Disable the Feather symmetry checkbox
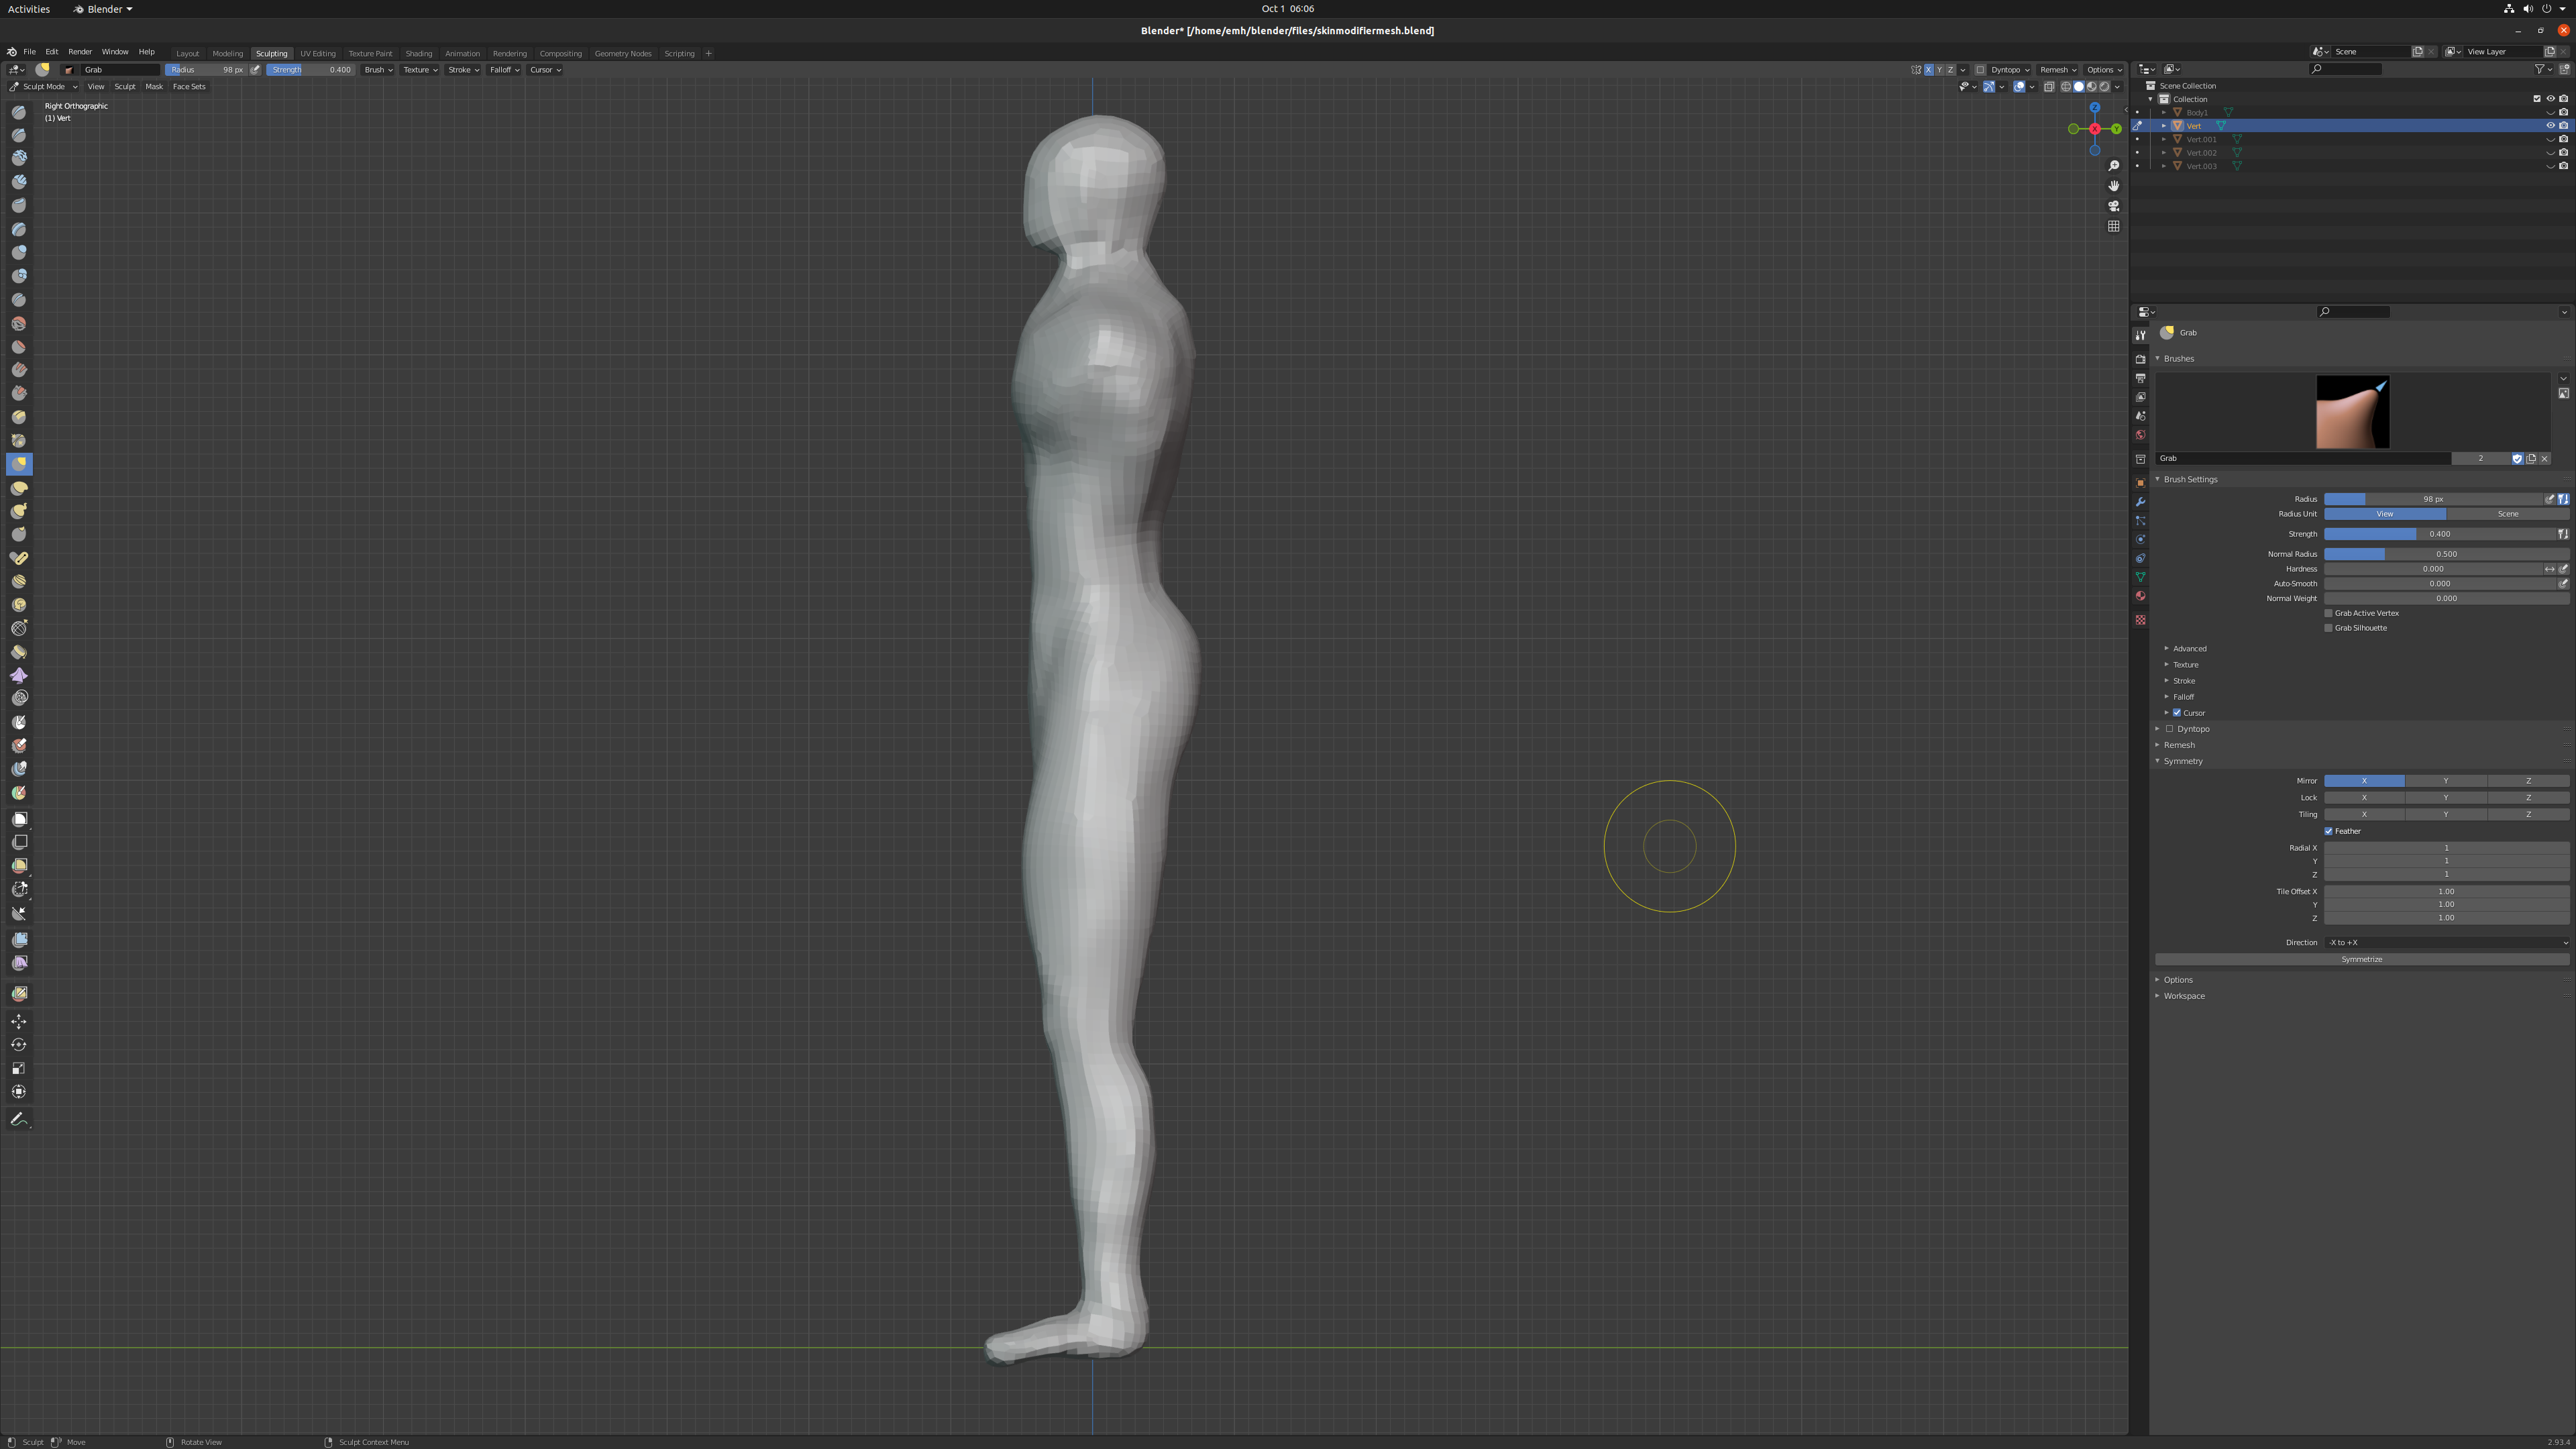This screenshot has height=1449, width=2576. click(x=2328, y=831)
